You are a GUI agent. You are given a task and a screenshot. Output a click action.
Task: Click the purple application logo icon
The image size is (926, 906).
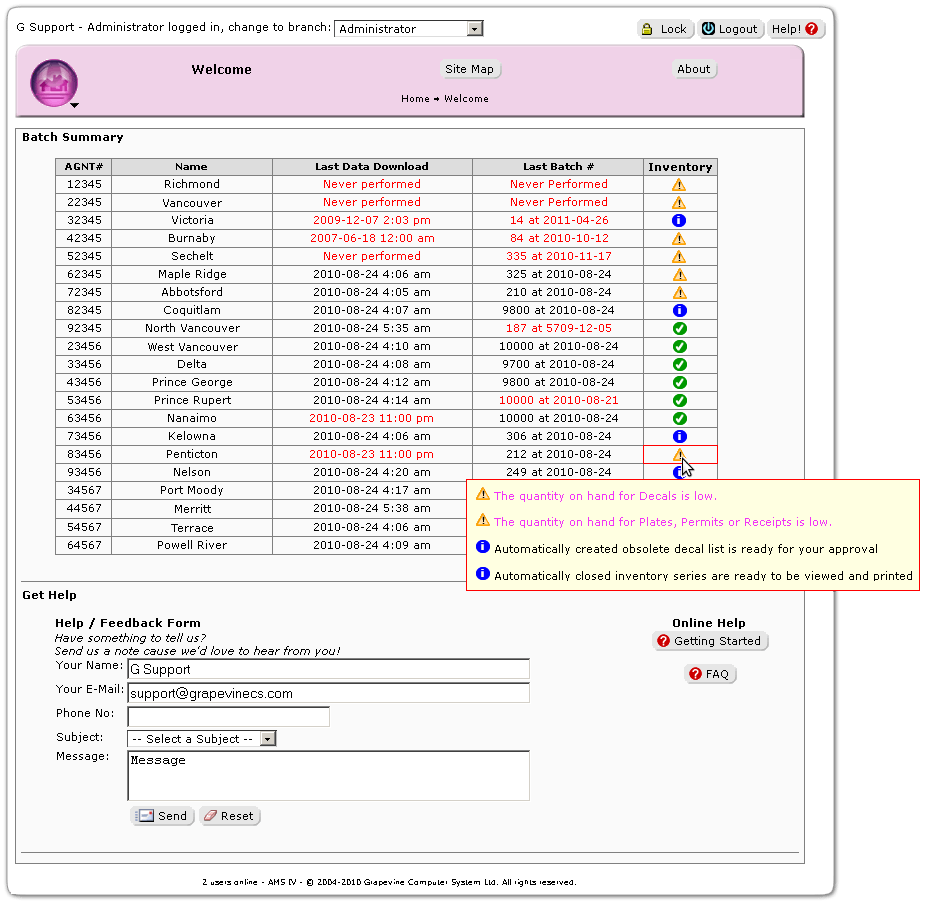pos(53,82)
